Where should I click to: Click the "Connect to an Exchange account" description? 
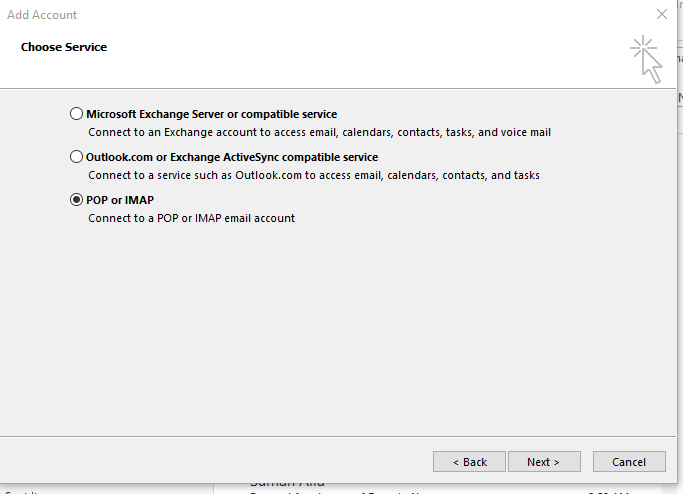click(319, 132)
